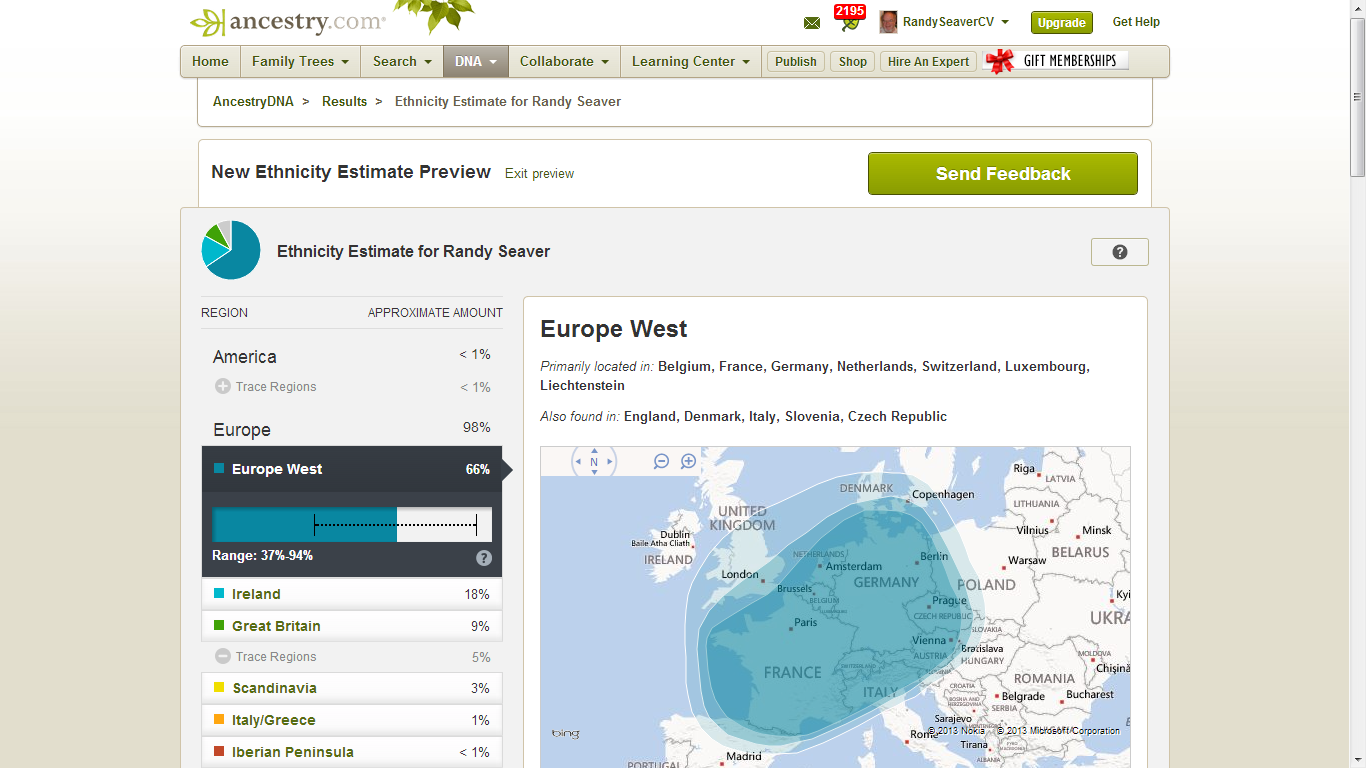Image resolution: width=1366 pixels, height=768 pixels.
Task: Open the messages envelope icon
Action: (811, 21)
